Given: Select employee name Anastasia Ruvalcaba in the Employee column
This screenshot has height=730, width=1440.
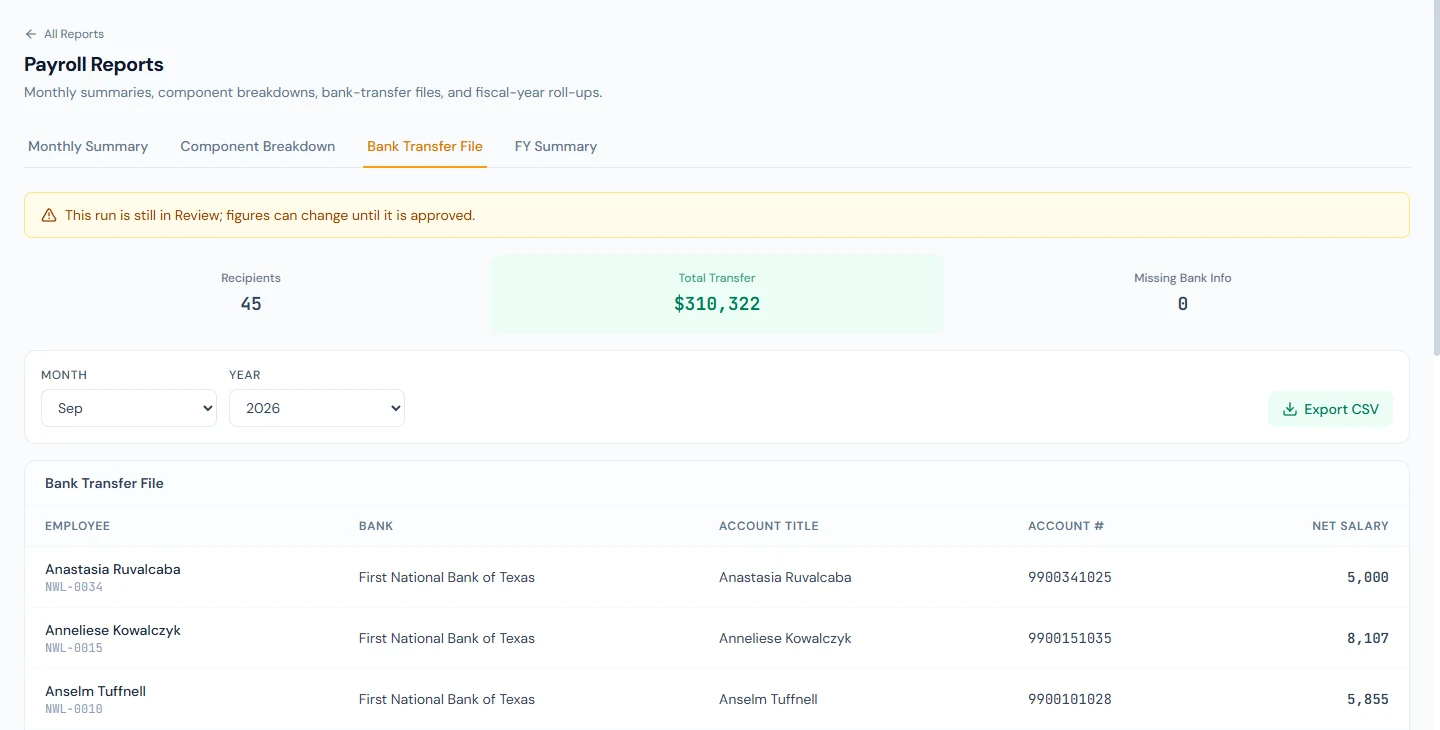Looking at the screenshot, I should coord(113,569).
